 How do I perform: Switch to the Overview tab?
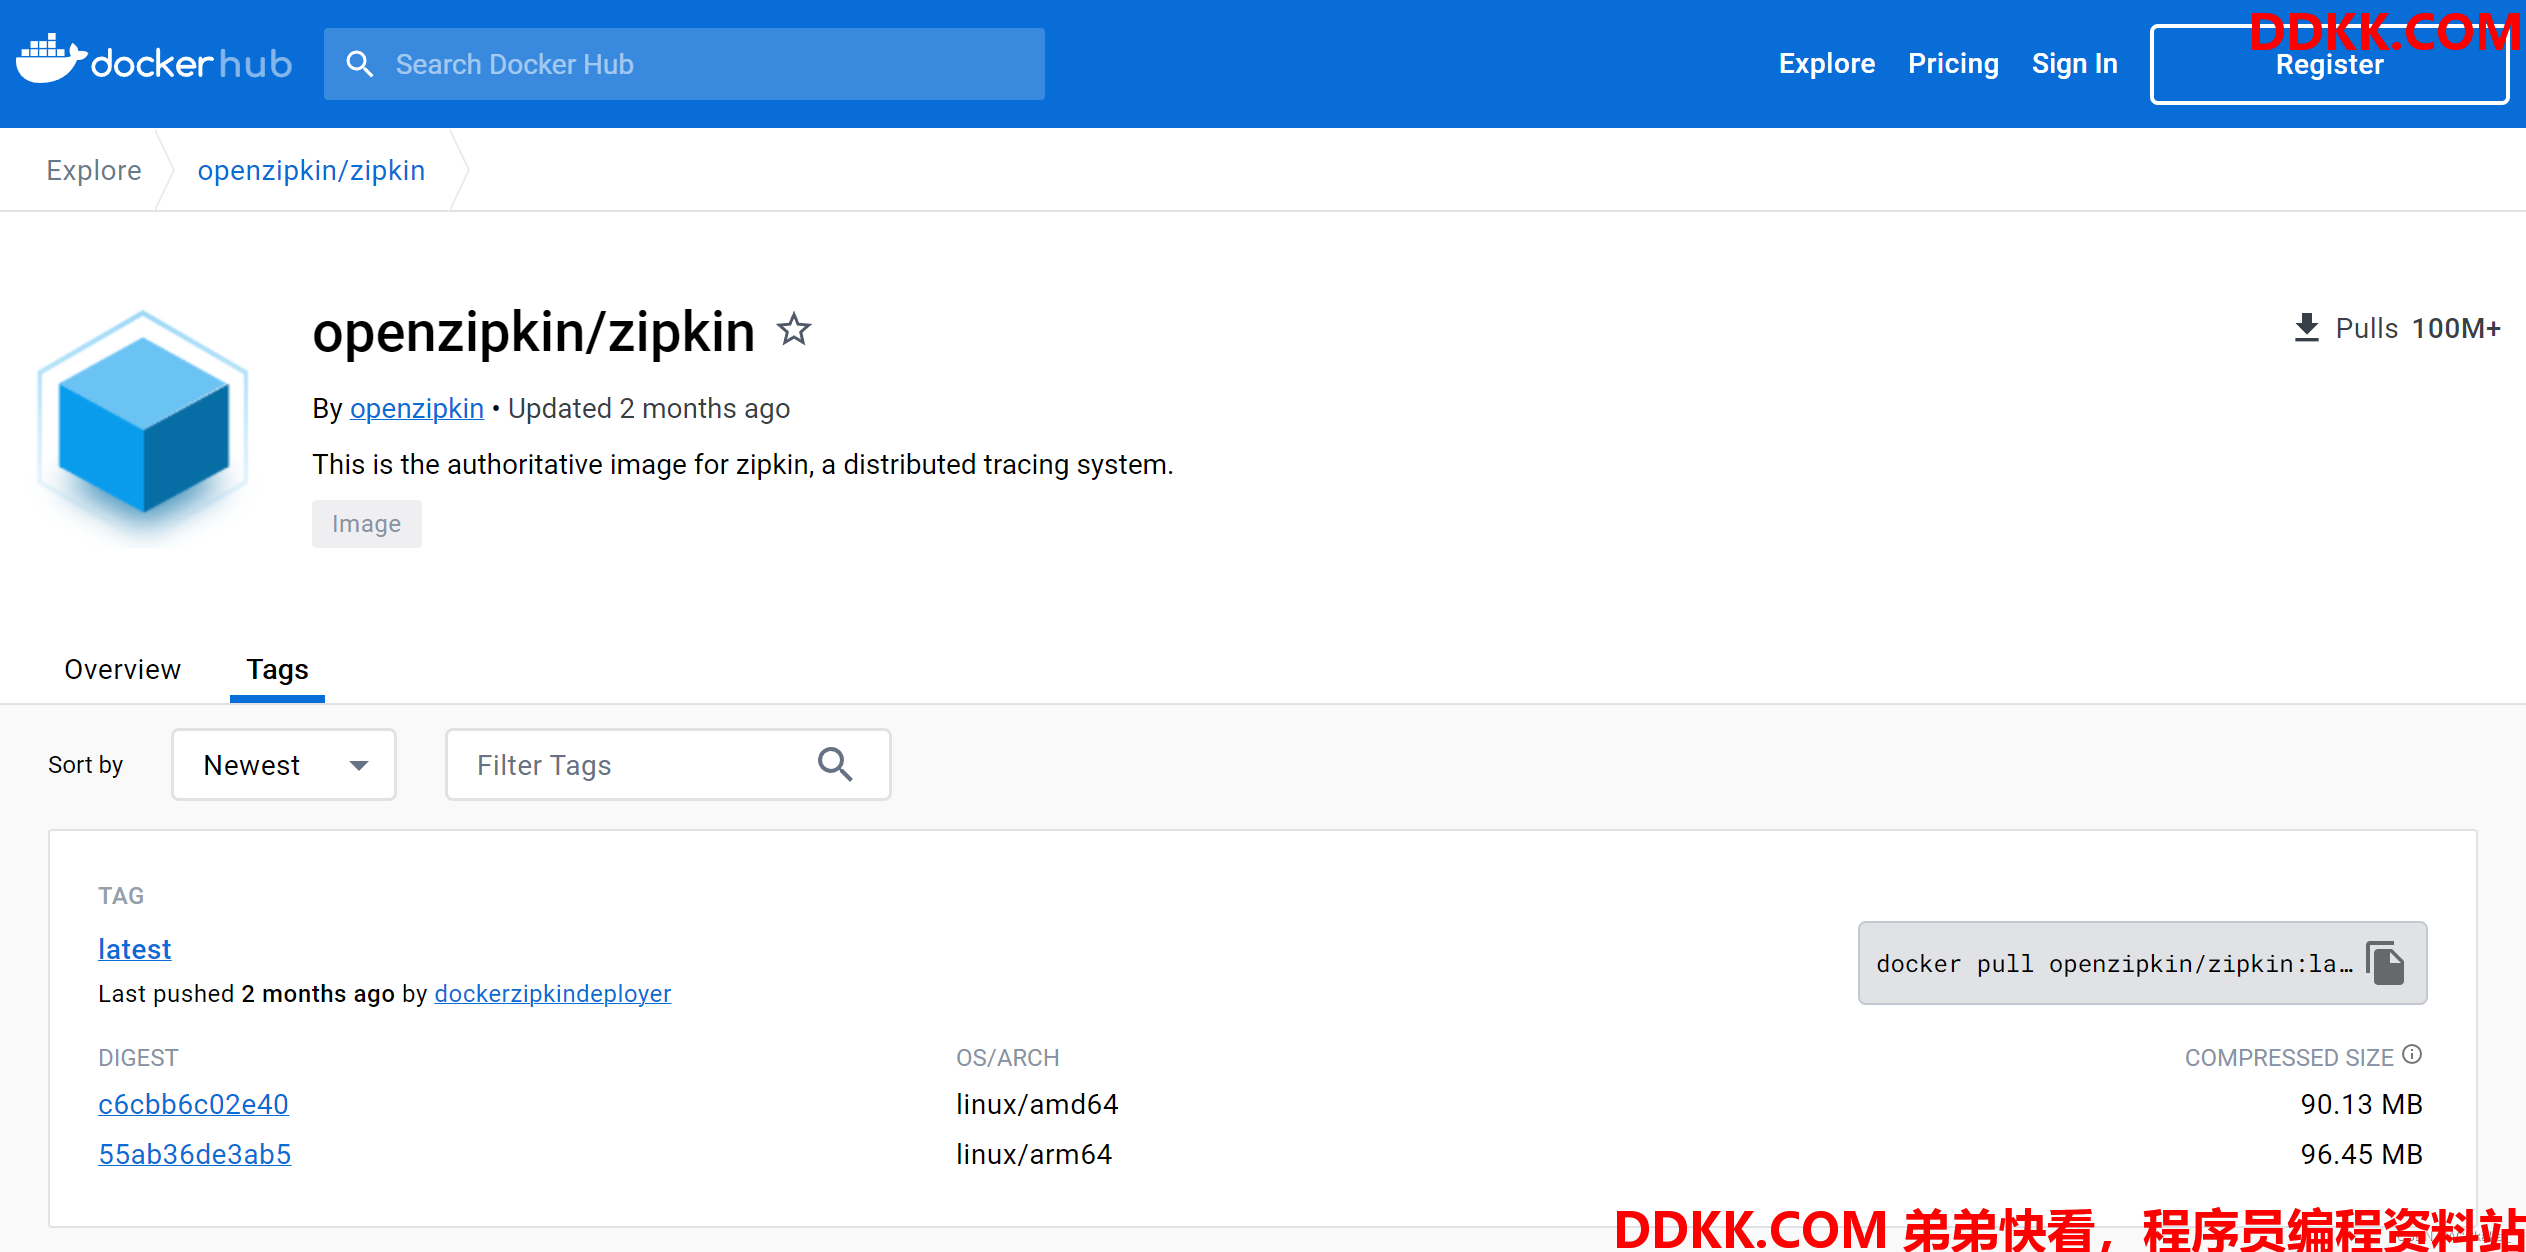[122, 669]
